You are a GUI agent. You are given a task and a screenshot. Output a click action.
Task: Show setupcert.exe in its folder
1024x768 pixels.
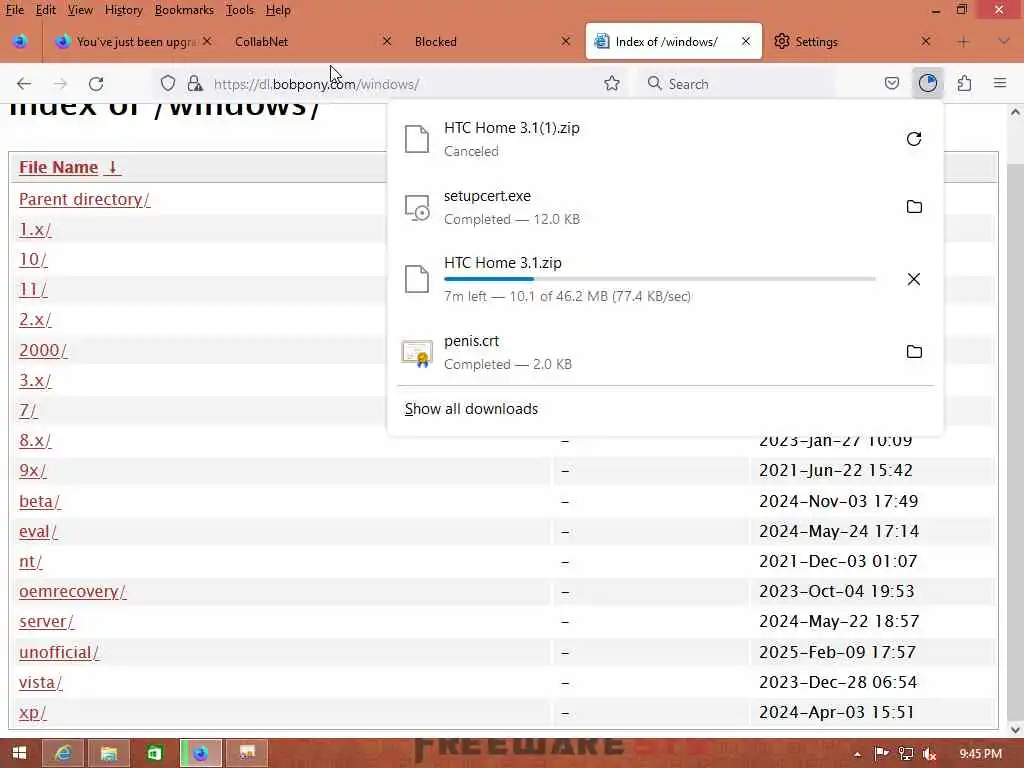pyautogui.click(x=914, y=207)
